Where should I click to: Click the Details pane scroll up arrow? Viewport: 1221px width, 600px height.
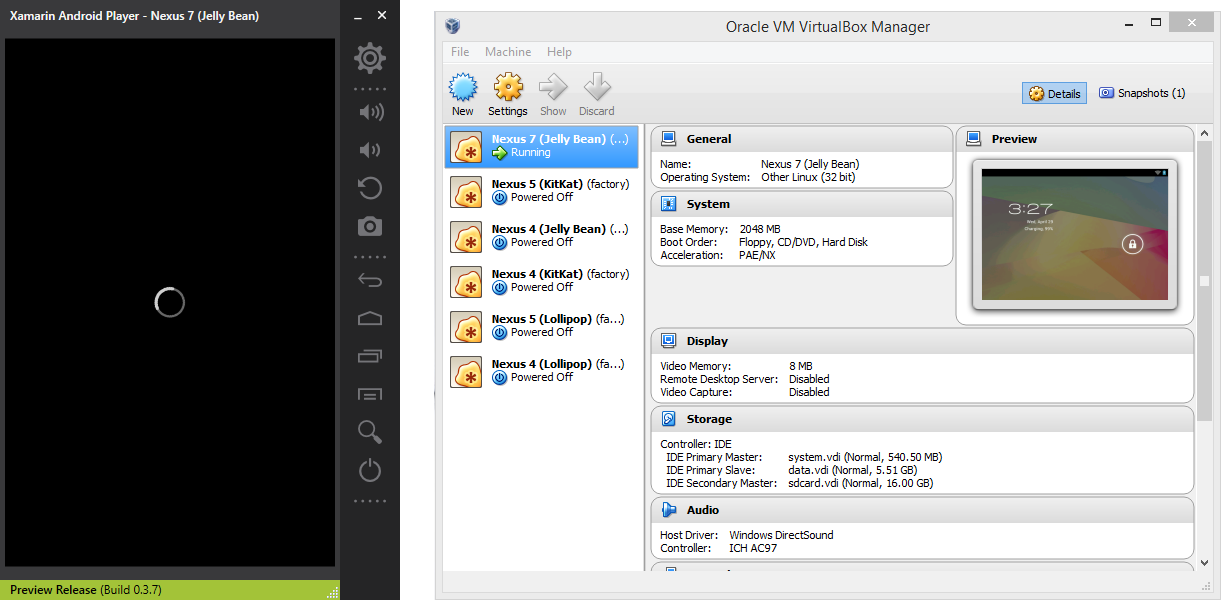tap(1205, 133)
